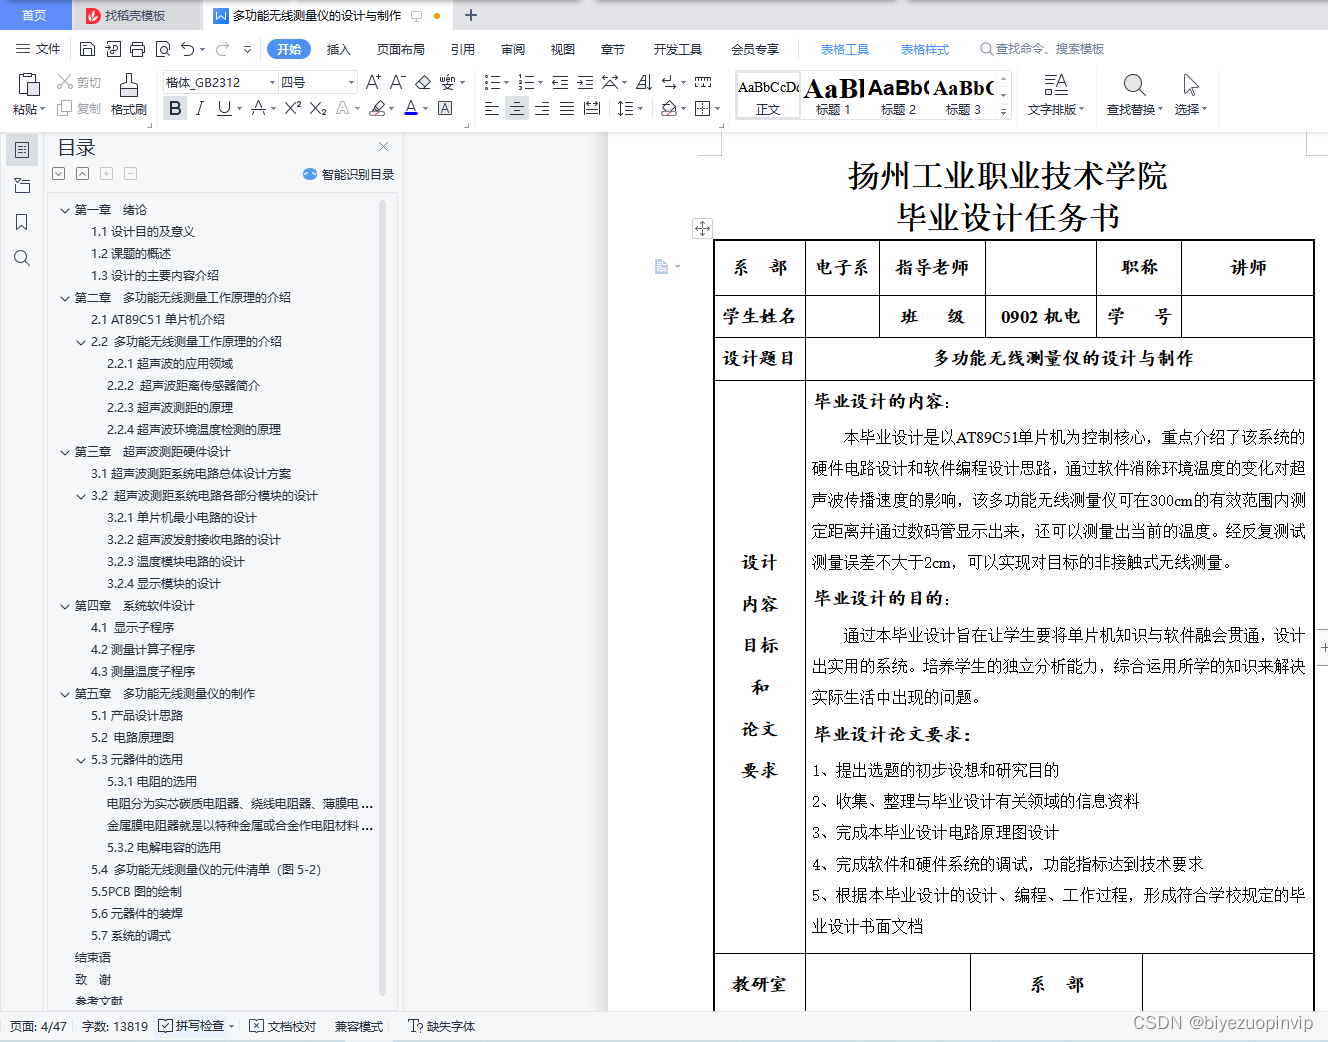Viewport: 1328px width, 1042px height.
Task: Switch to the 插入 (Insert) ribbon tab
Action: tap(339, 48)
